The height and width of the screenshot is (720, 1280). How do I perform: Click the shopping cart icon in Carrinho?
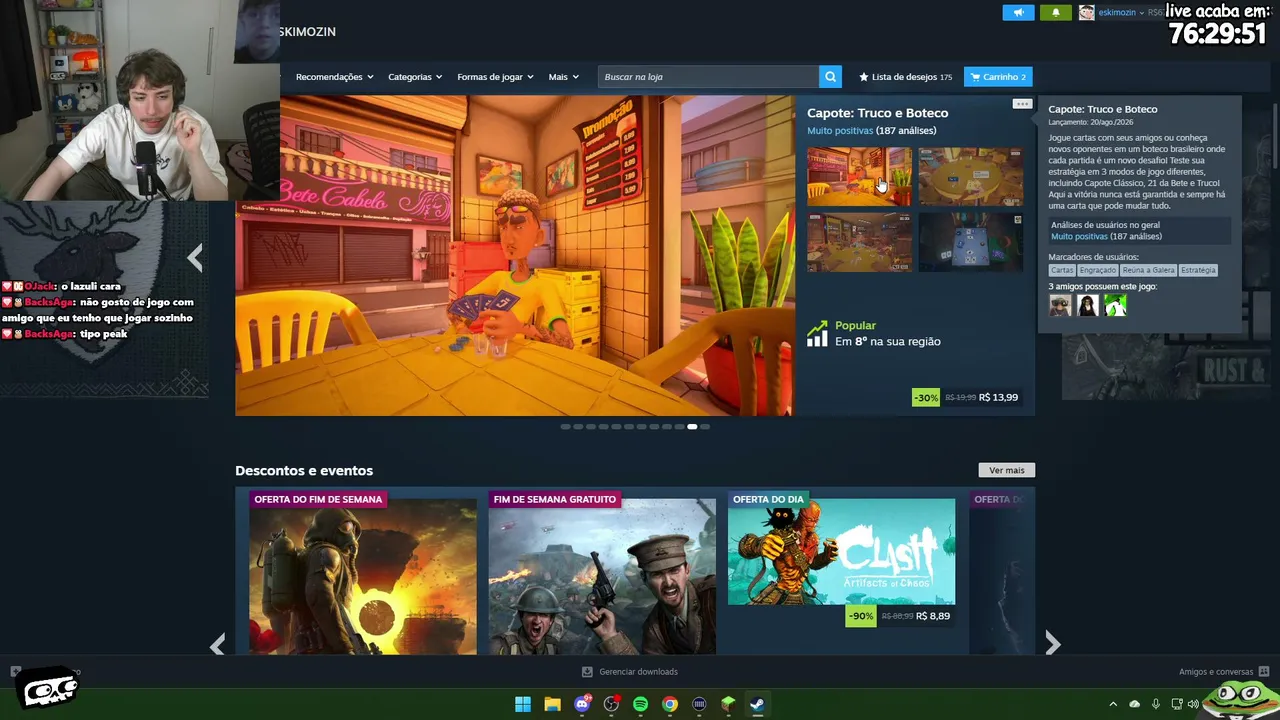(x=974, y=77)
